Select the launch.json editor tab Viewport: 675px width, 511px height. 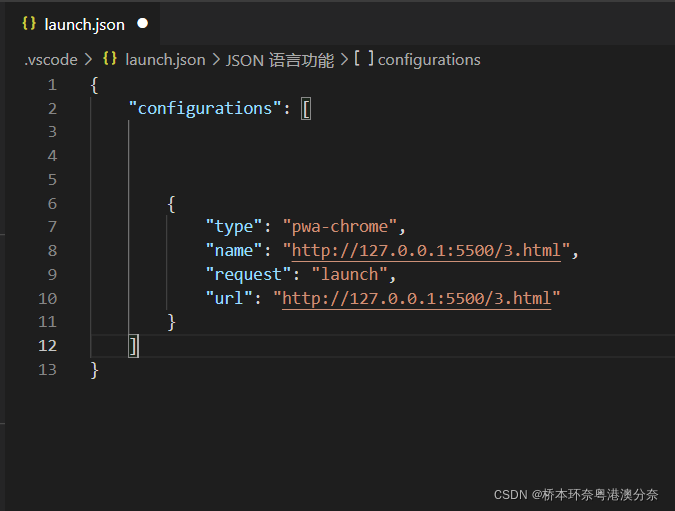pyautogui.click(x=83, y=24)
